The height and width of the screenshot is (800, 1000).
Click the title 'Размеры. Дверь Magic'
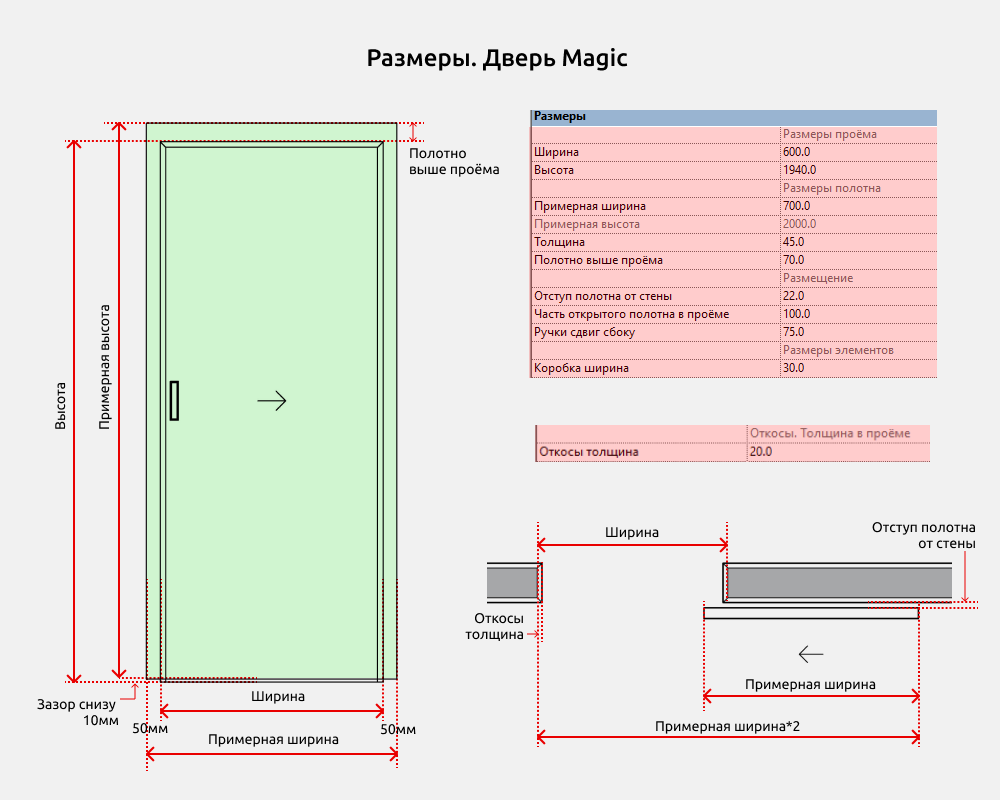point(497,58)
